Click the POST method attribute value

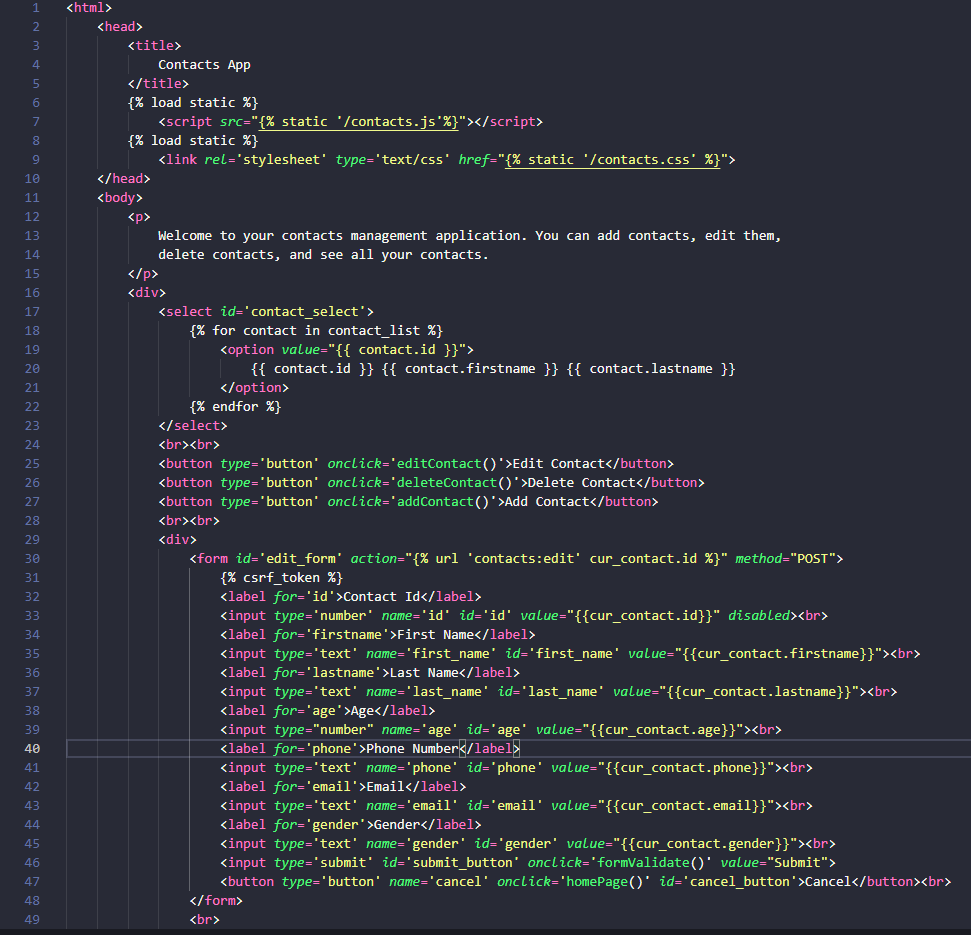(x=812, y=558)
